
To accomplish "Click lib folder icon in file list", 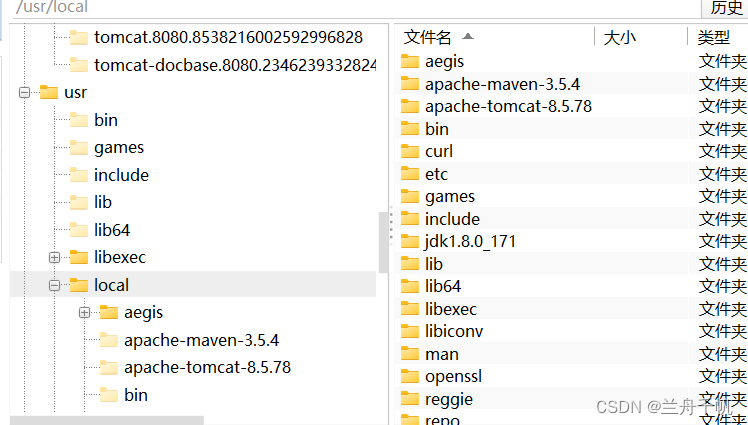I will click(410, 264).
